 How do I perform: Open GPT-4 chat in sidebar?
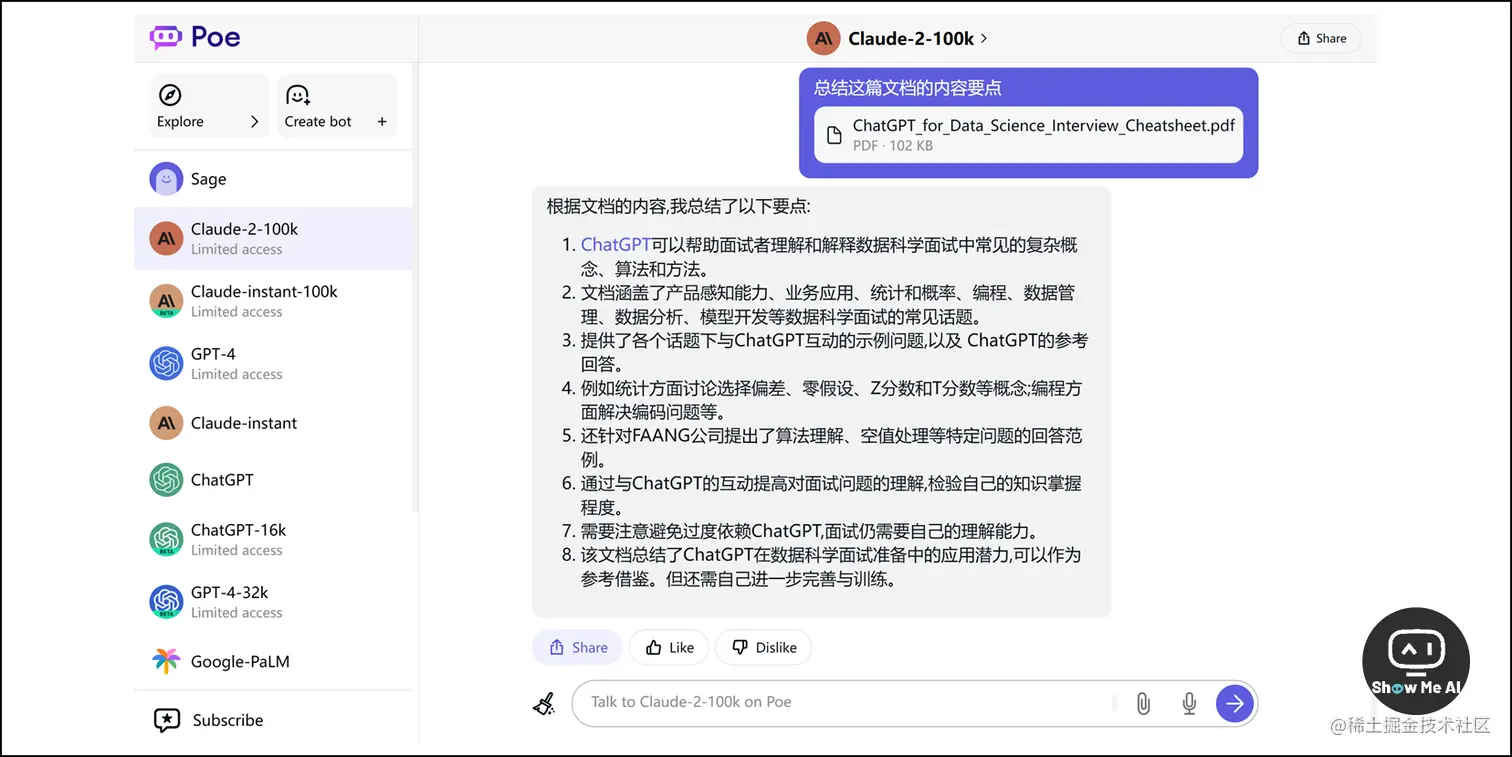coord(273,363)
